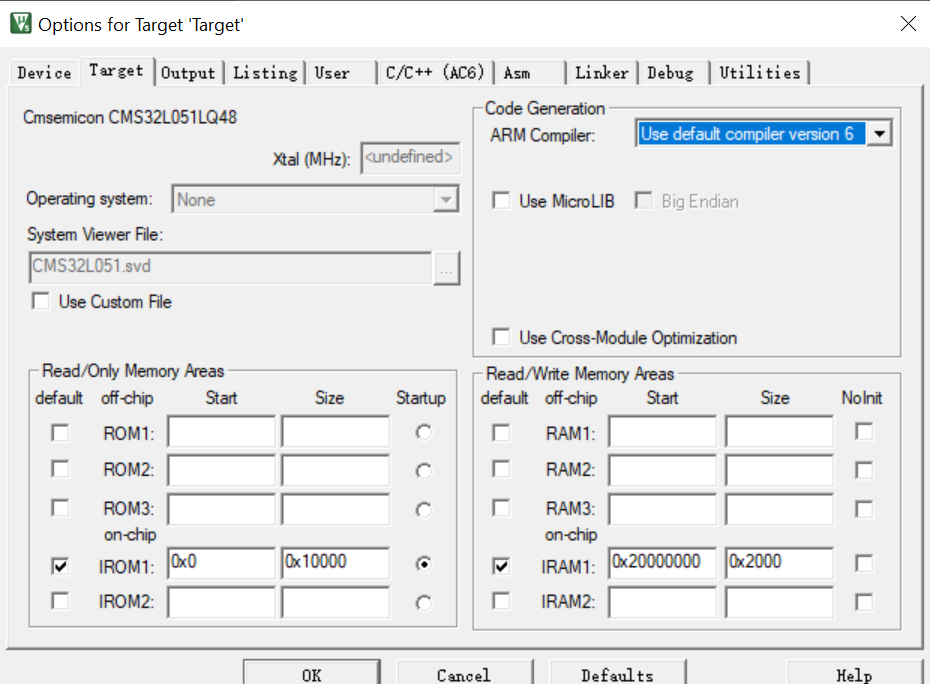This screenshot has height=684, width=930.
Task: Select ROM2 Startup radio button
Action: [x=423, y=471]
